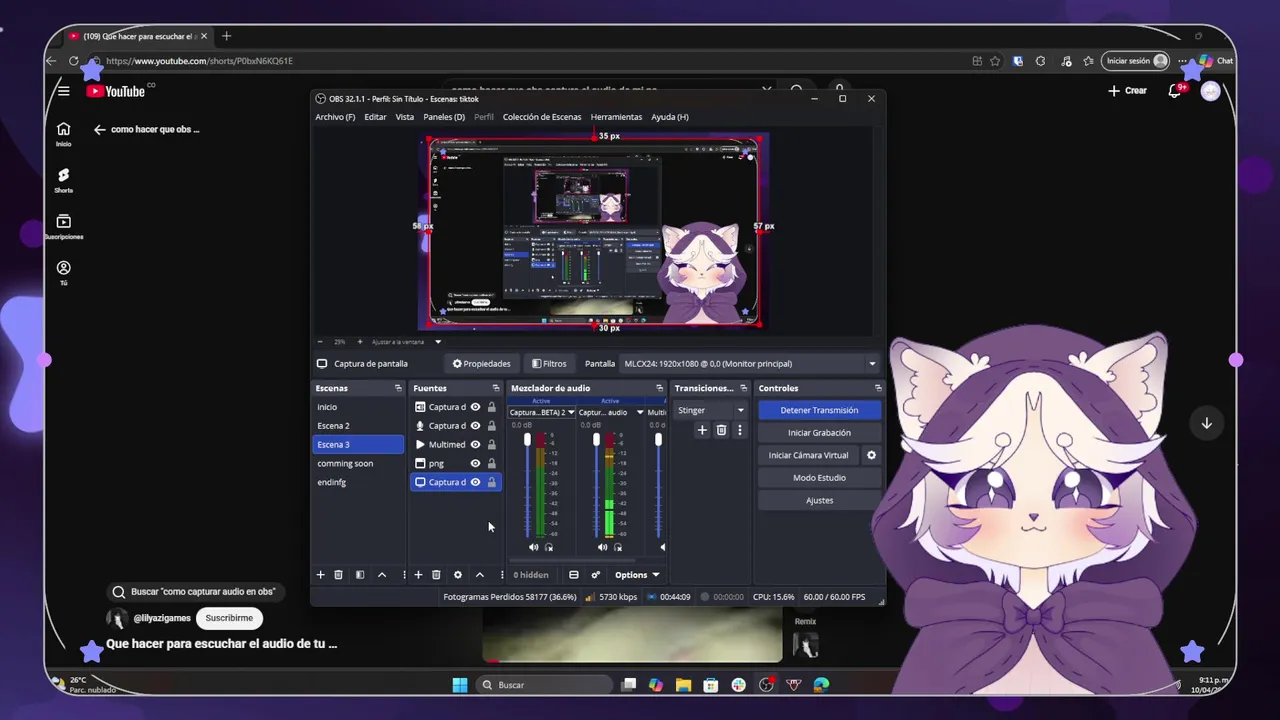Go to YouTube Inicio in sidebar
The image size is (1280, 720).
tap(63, 134)
